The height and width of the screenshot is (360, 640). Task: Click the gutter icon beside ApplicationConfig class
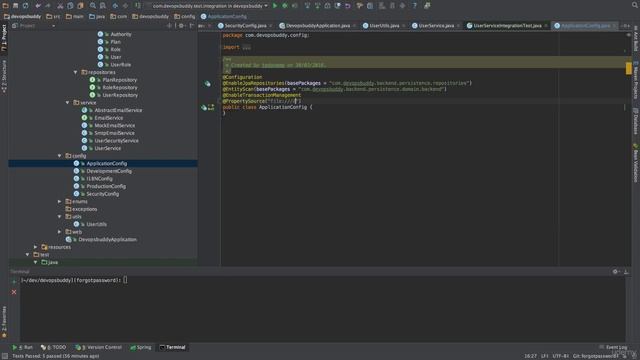click(x=204, y=107)
